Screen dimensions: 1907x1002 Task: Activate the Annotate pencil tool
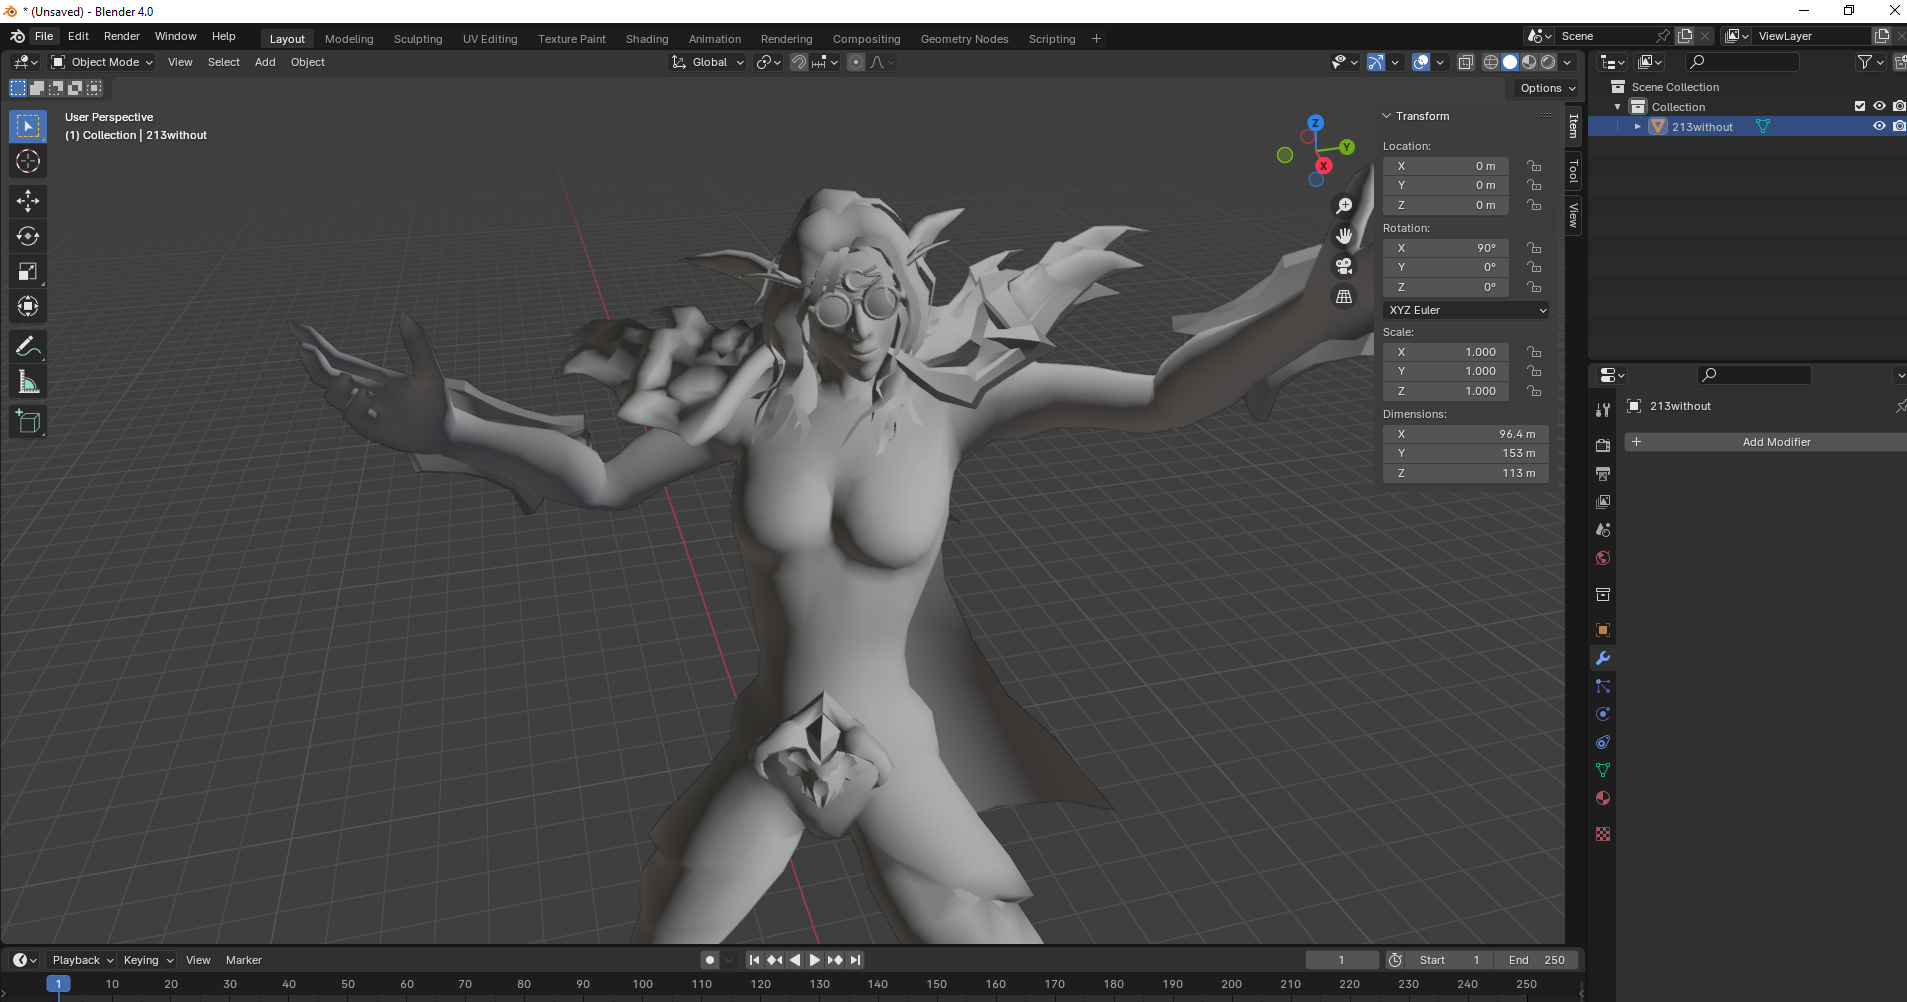point(28,347)
